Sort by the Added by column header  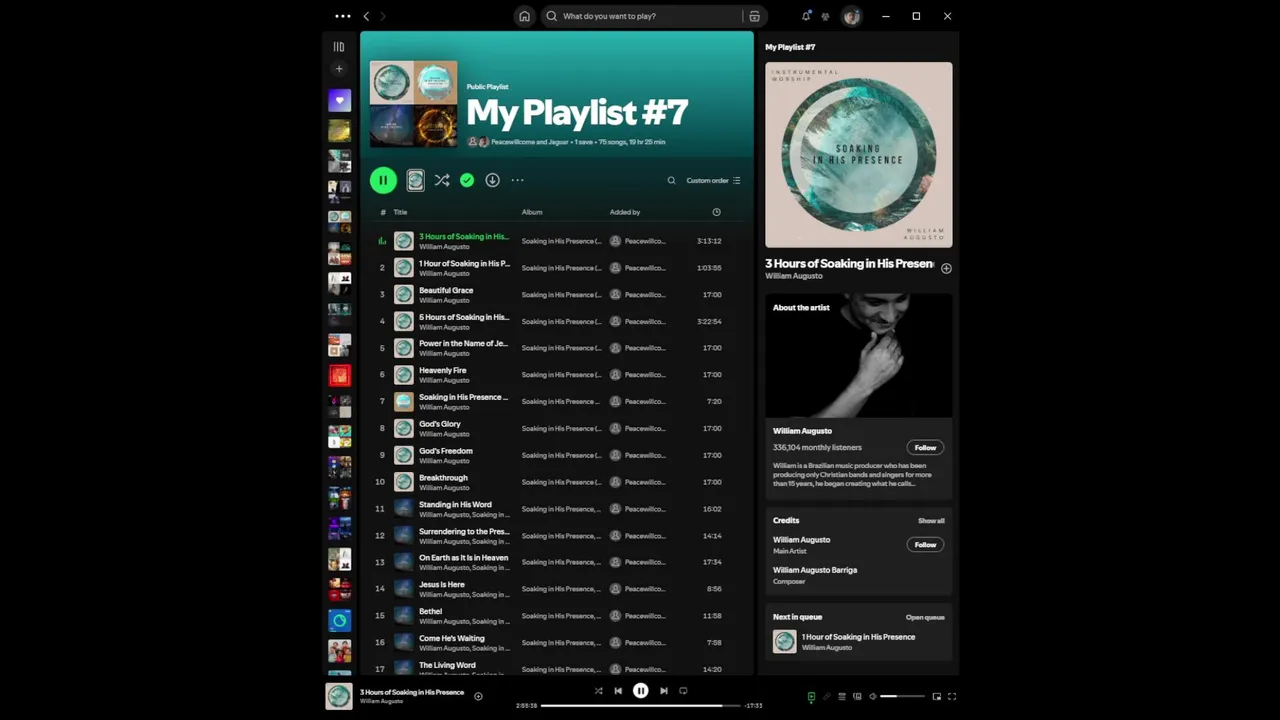[x=625, y=212]
